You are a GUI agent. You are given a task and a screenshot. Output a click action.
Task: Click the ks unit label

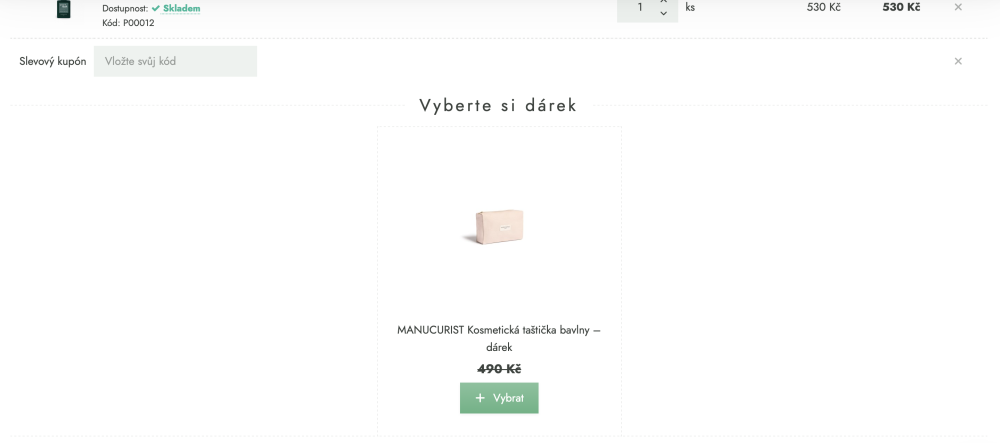tap(690, 8)
